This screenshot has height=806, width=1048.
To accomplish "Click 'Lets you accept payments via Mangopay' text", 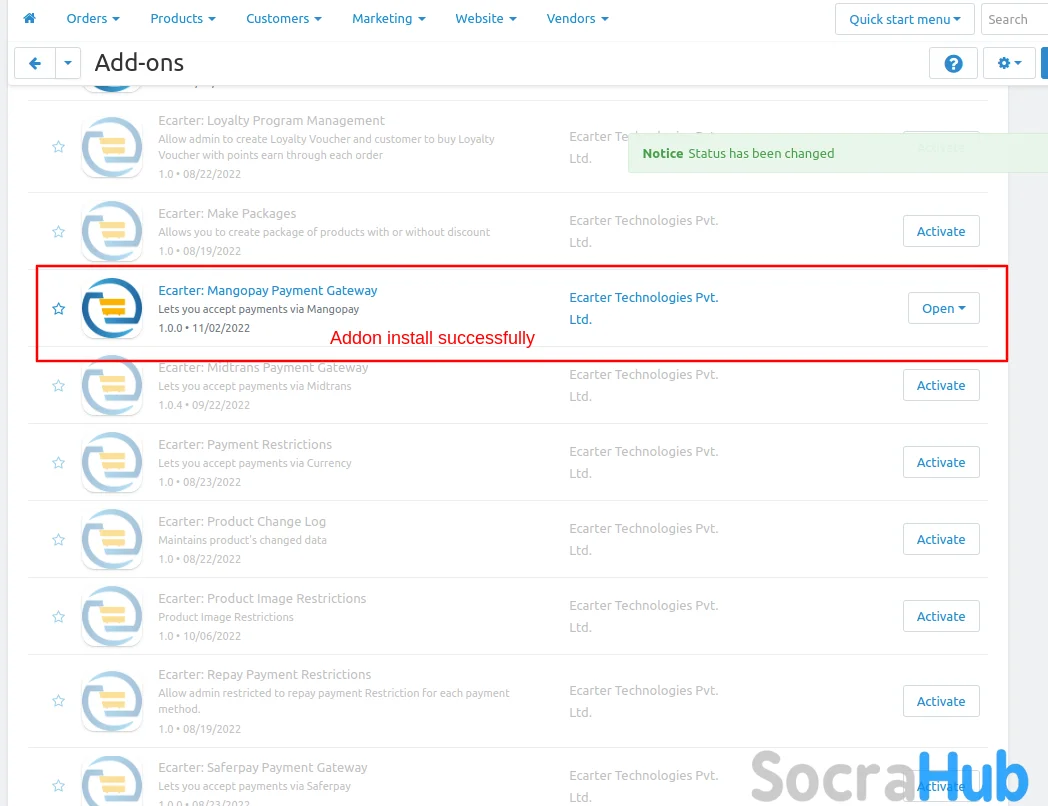I will 258,309.
